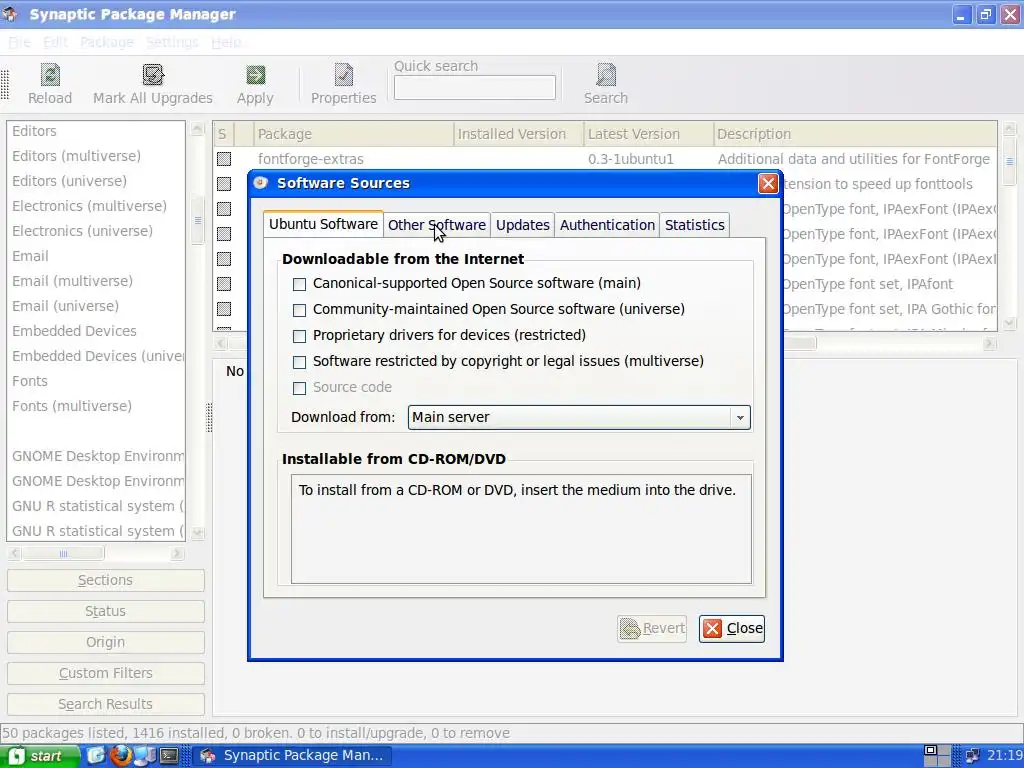Click the Package column header
1024x768 pixels.
pos(353,134)
